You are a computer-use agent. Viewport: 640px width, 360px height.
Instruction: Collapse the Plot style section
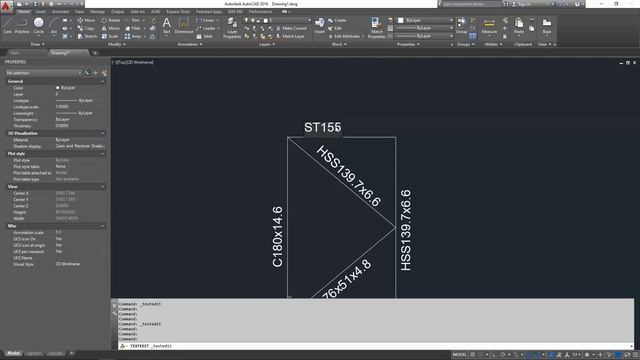click(x=102, y=153)
